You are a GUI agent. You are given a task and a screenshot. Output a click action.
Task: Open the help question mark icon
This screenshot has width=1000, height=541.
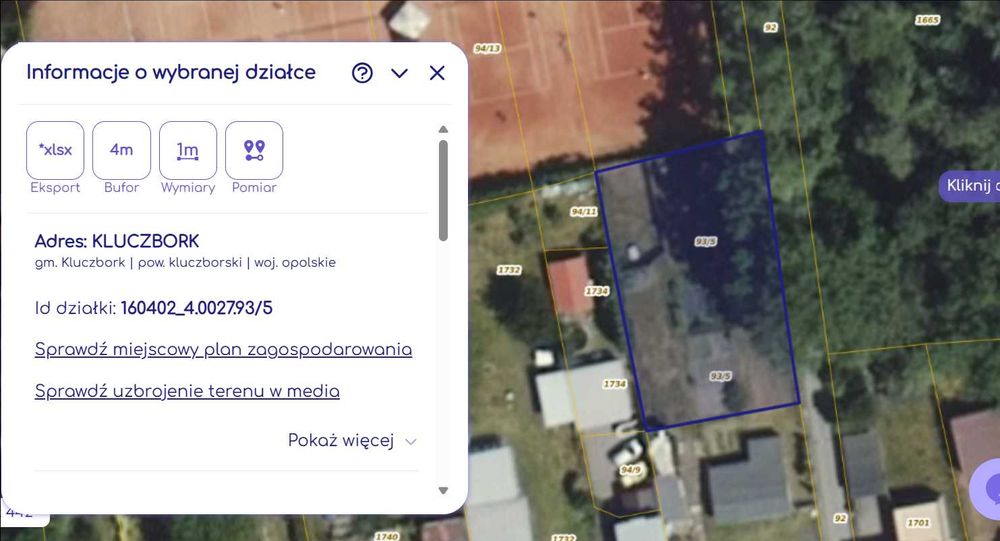[362, 73]
